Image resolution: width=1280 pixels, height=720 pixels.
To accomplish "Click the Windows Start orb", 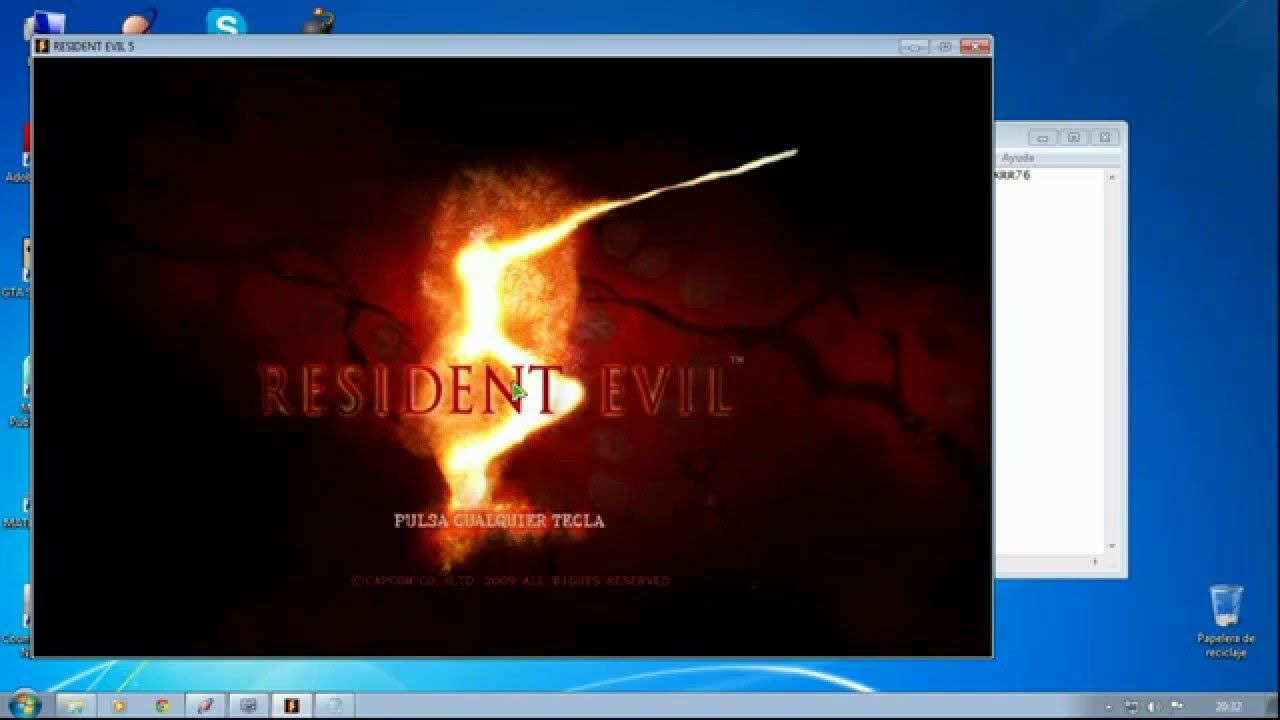I will 23,704.
